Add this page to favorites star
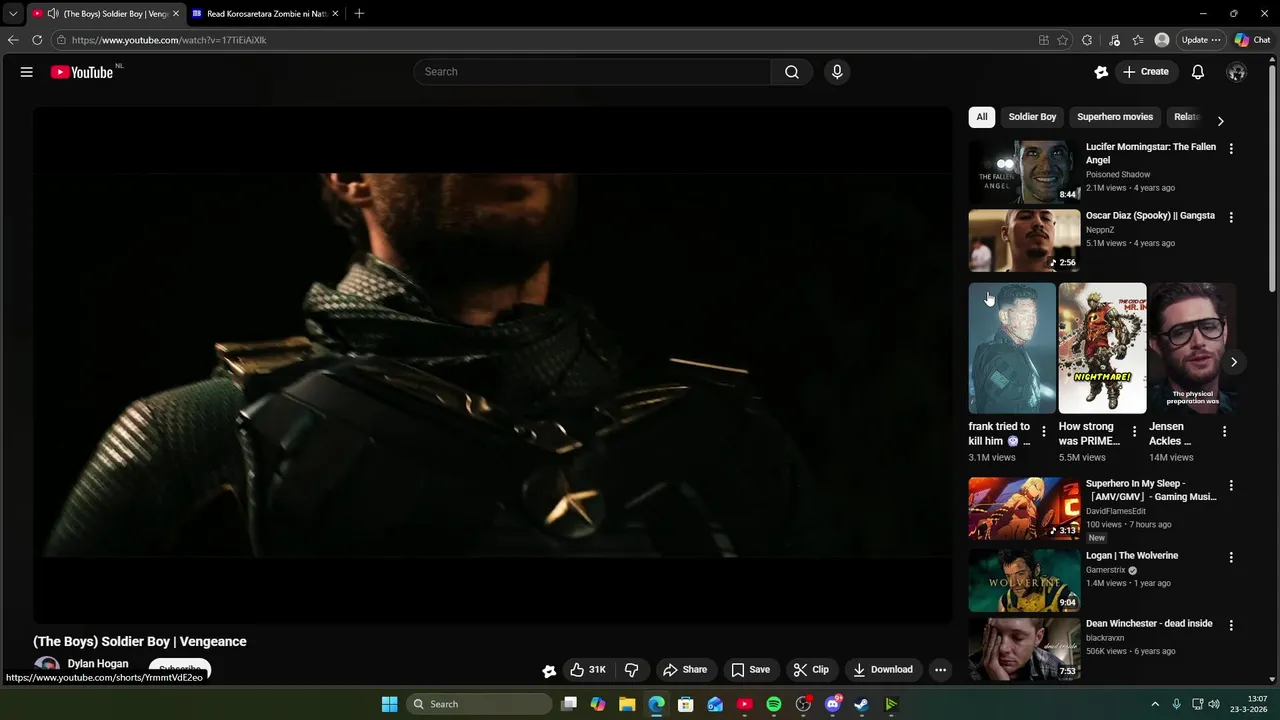This screenshot has height=720, width=1280. pyautogui.click(x=1063, y=40)
